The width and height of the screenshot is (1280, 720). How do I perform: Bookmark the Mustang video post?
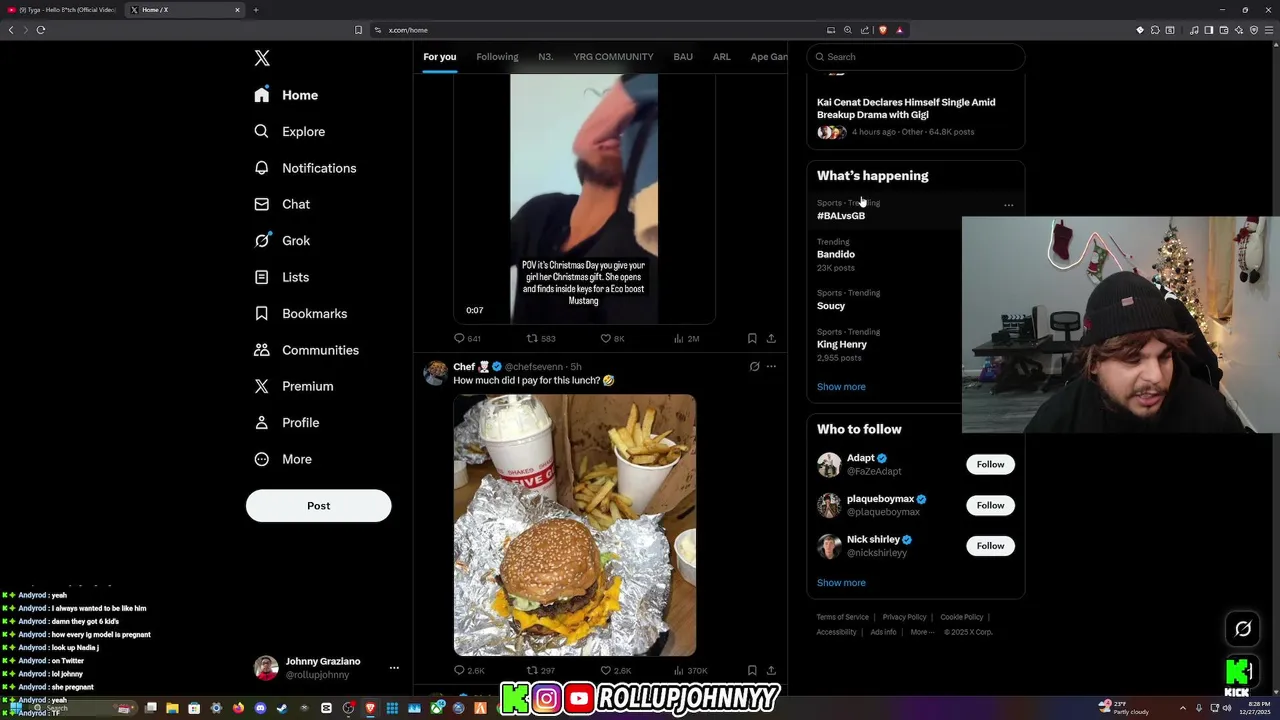752,338
